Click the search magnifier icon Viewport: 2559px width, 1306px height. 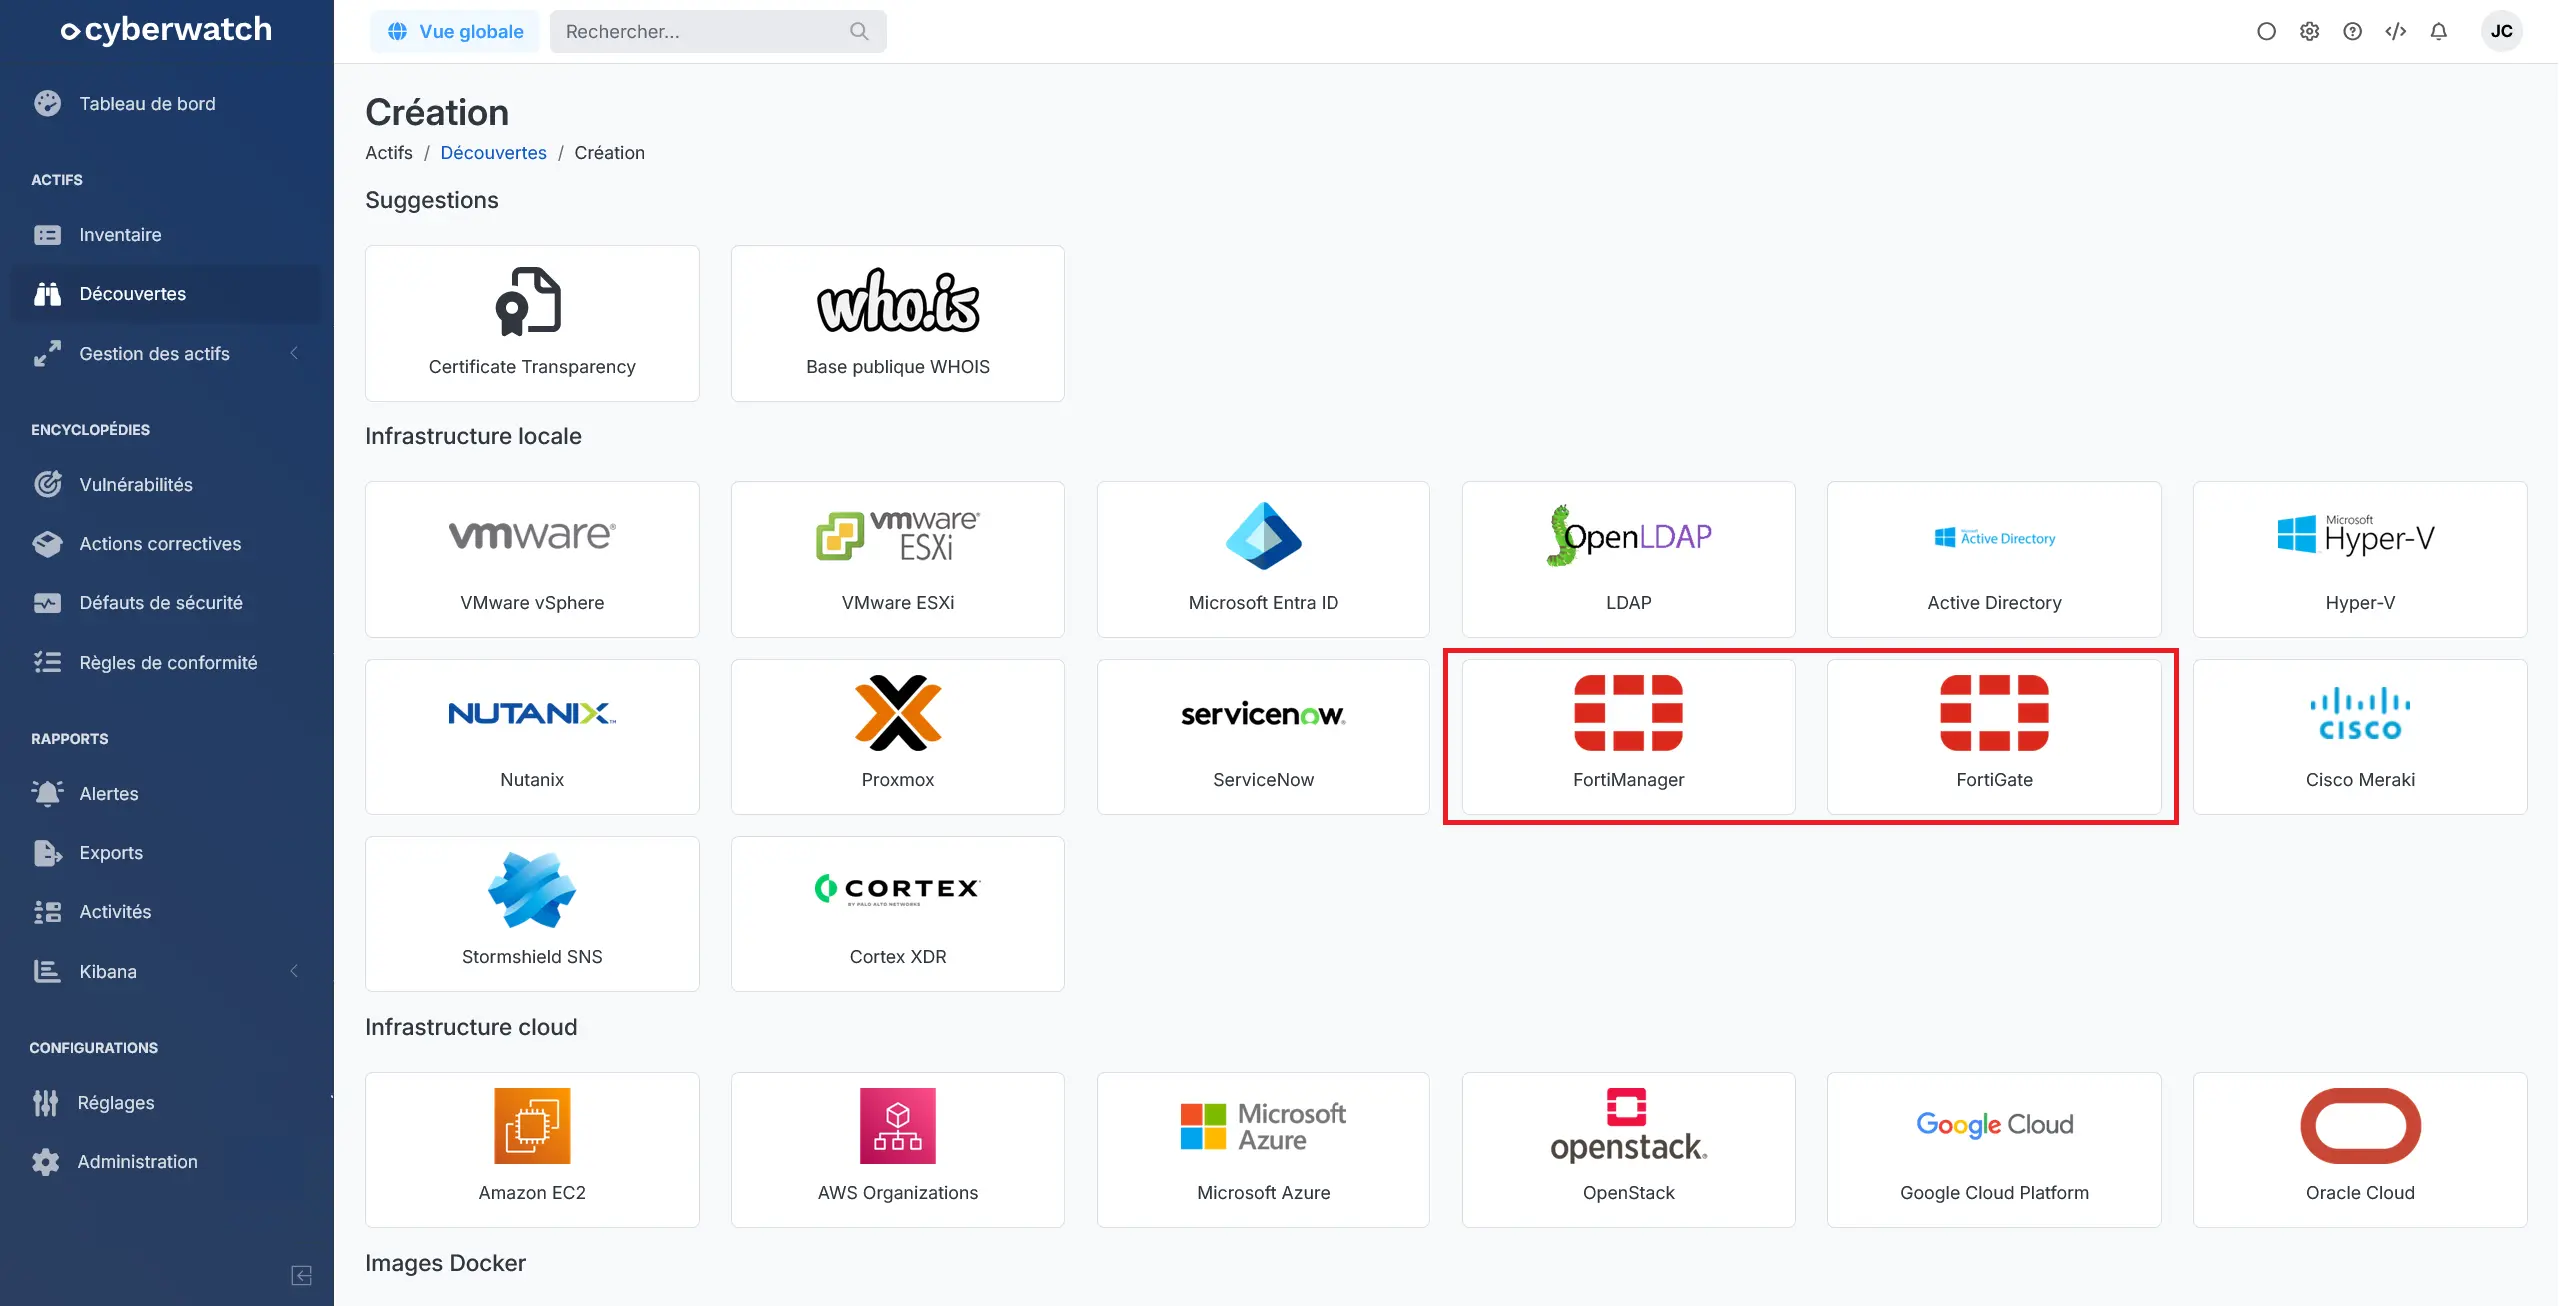(x=859, y=32)
